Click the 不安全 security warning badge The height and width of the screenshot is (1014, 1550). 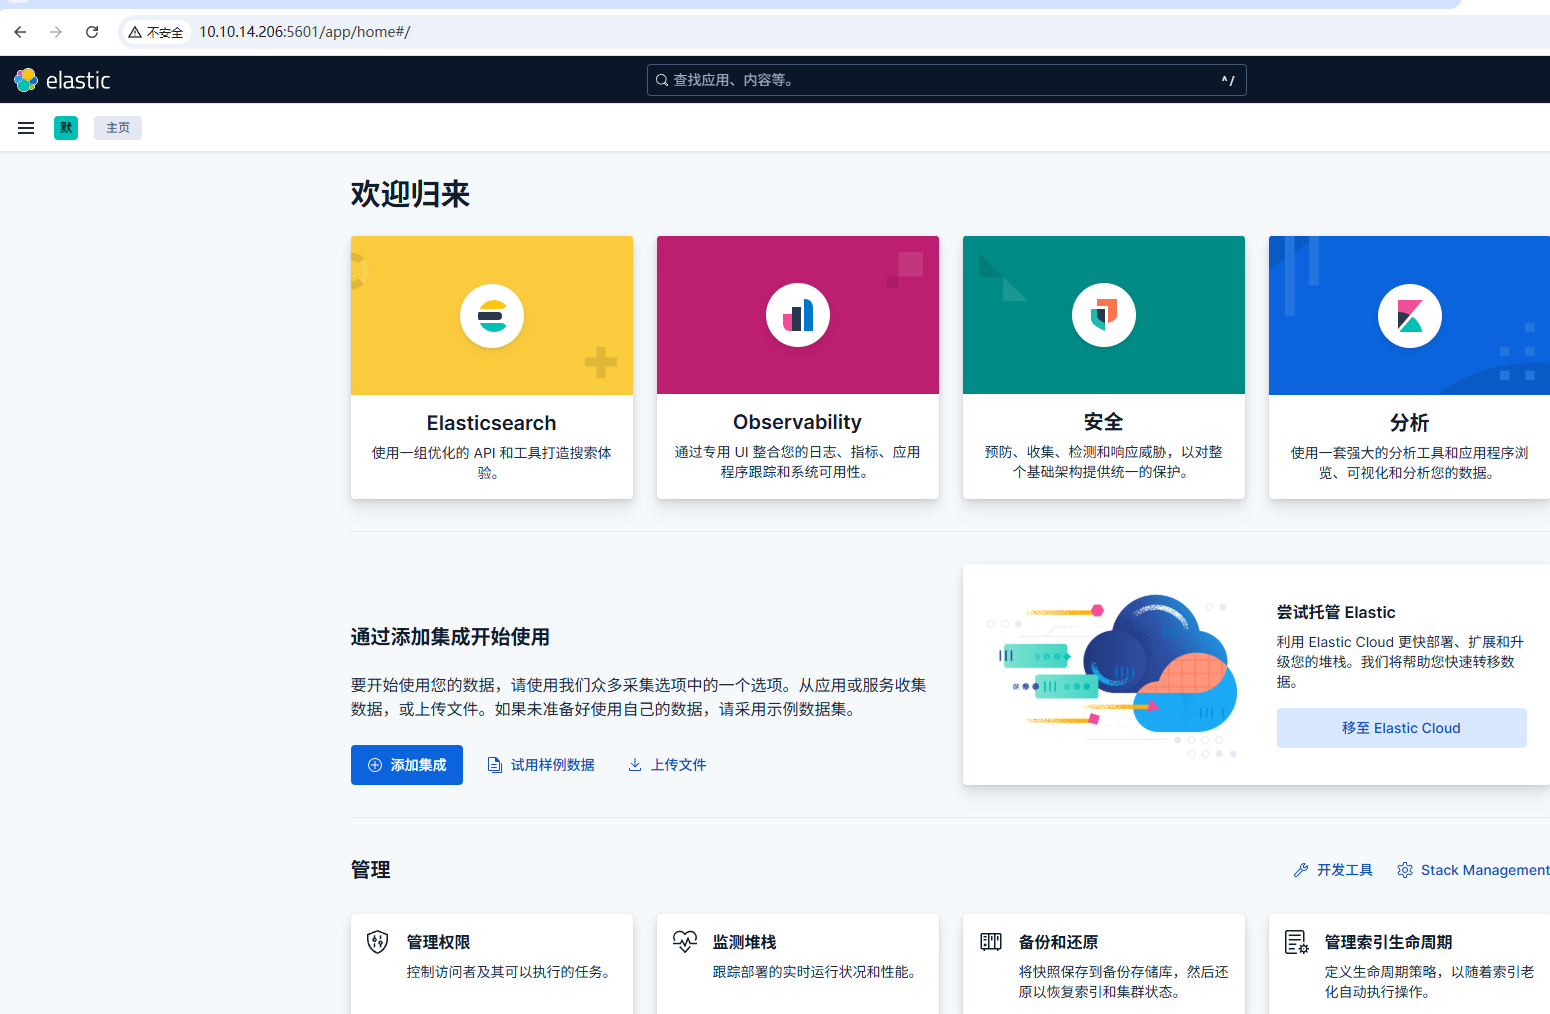(x=156, y=32)
